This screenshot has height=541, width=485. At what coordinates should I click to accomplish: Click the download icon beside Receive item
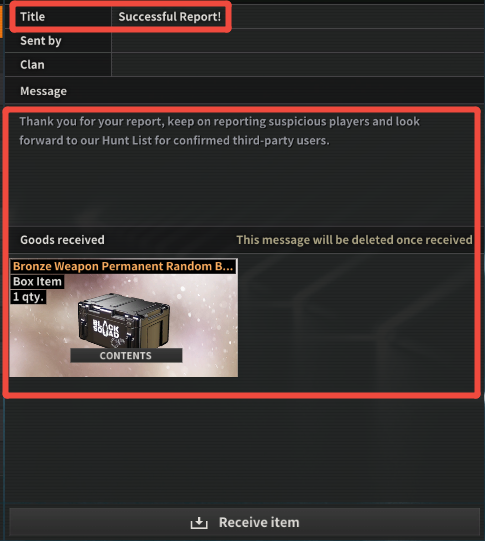tap(199, 522)
